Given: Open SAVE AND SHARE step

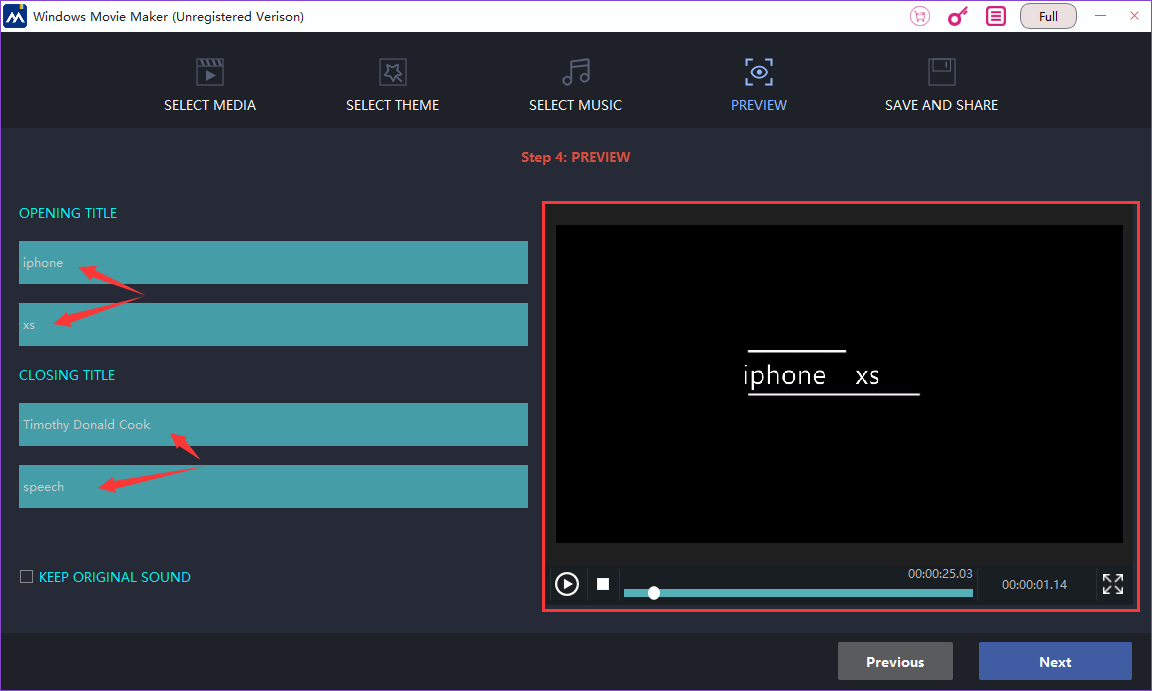Looking at the screenshot, I should click(x=942, y=105).
